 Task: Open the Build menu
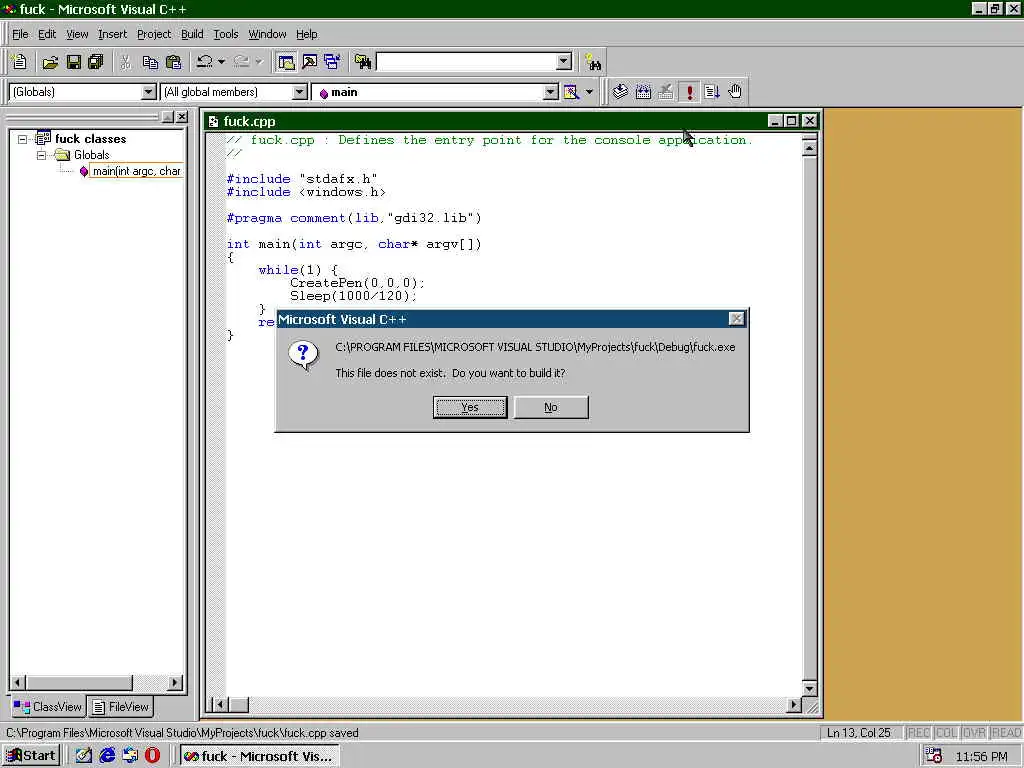point(192,34)
